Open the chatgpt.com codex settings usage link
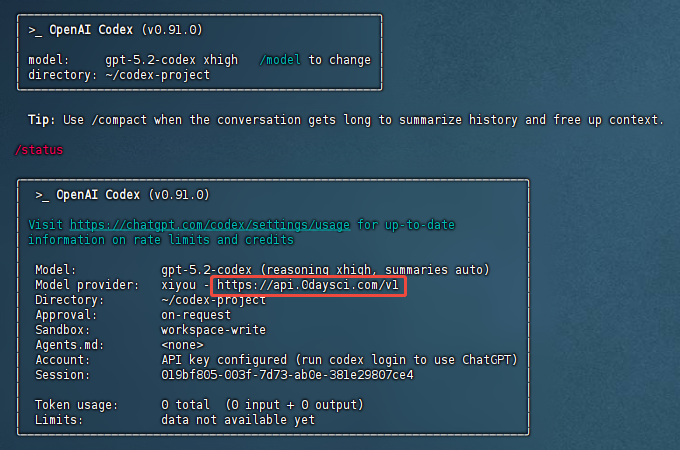680x450 pixels. point(210,225)
